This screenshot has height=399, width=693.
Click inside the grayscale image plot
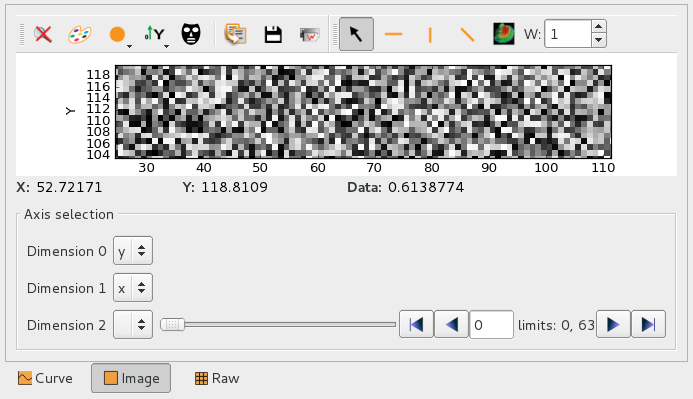[363, 112]
